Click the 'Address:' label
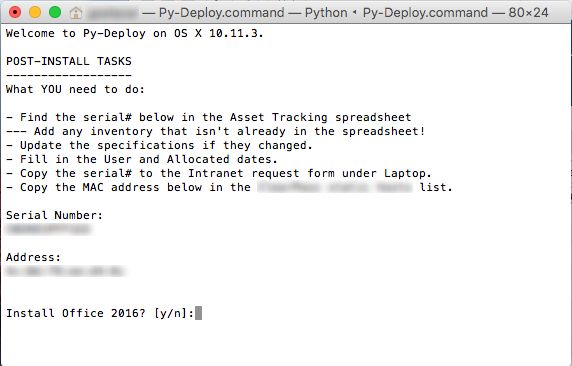The width and height of the screenshot is (572, 366). click(x=33, y=257)
